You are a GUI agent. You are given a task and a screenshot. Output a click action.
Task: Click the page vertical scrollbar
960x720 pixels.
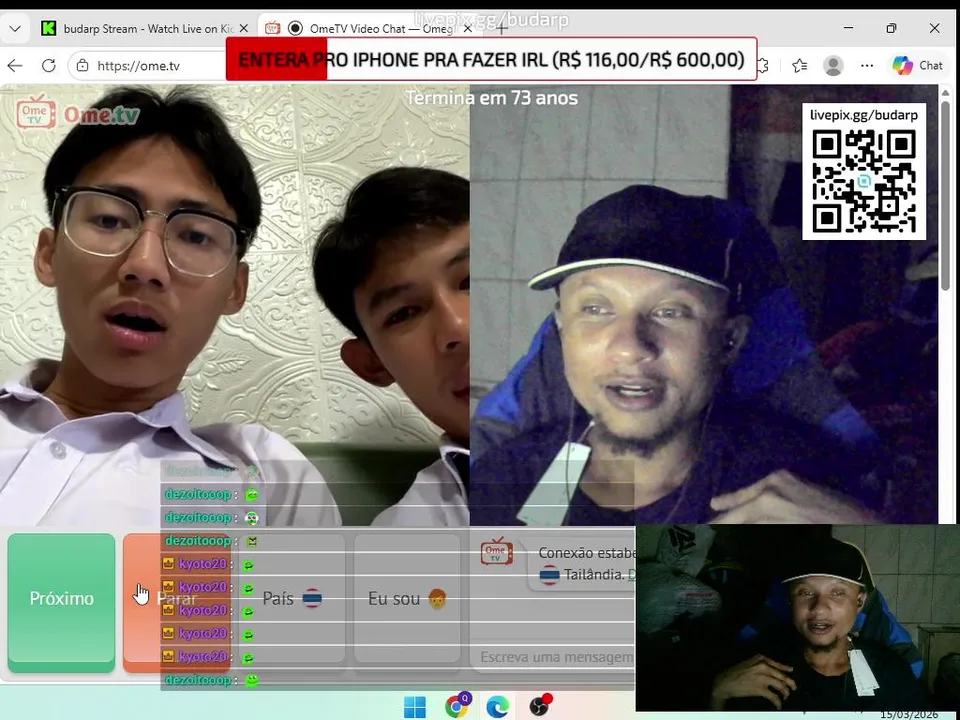click(x=945, y=196)
